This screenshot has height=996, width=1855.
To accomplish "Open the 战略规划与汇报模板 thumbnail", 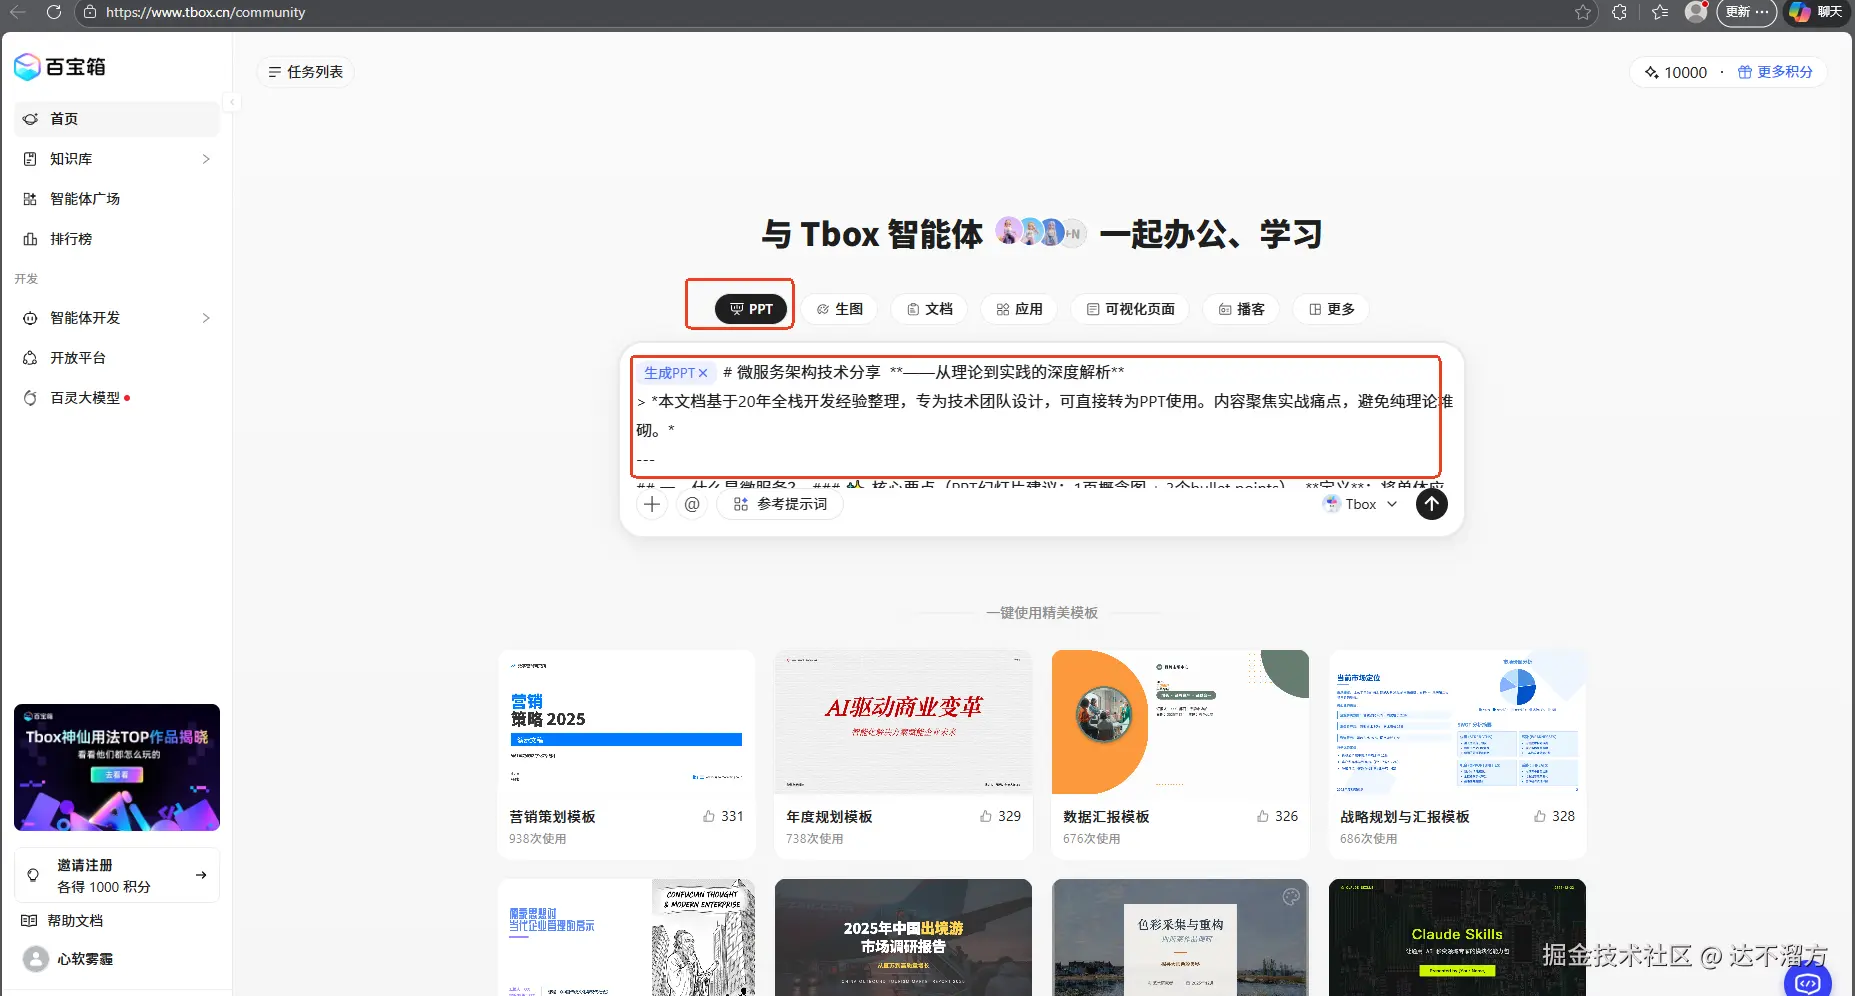I will (x=1457, y=722).
